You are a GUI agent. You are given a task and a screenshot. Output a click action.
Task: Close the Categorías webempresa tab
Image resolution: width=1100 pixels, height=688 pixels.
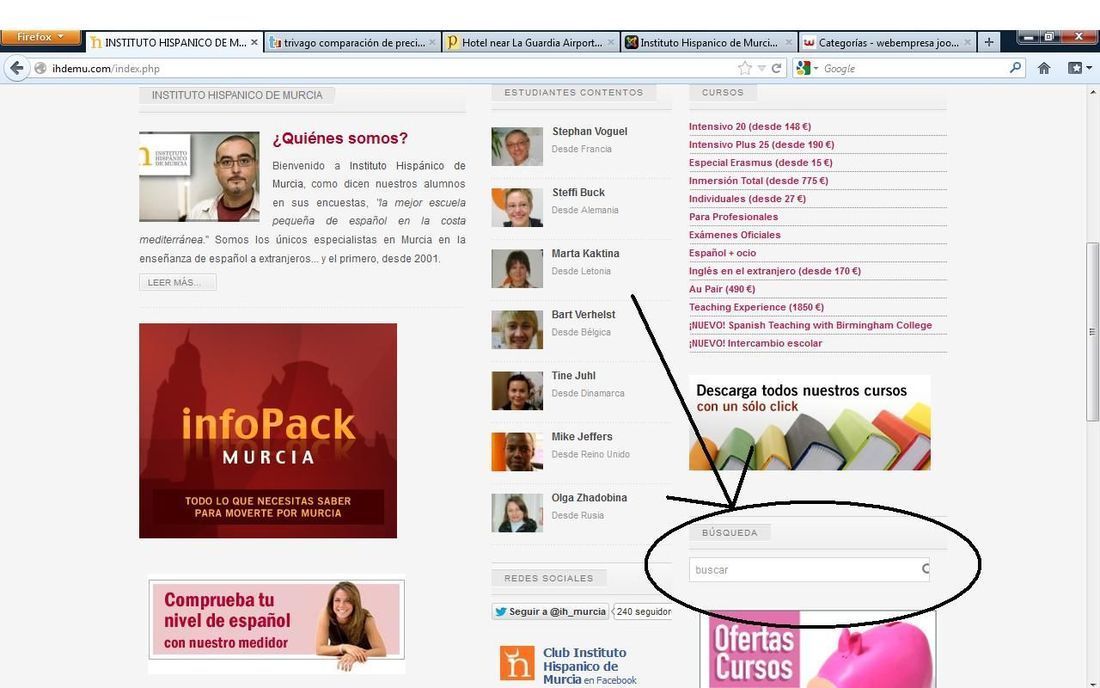click(x=967, y=43)
